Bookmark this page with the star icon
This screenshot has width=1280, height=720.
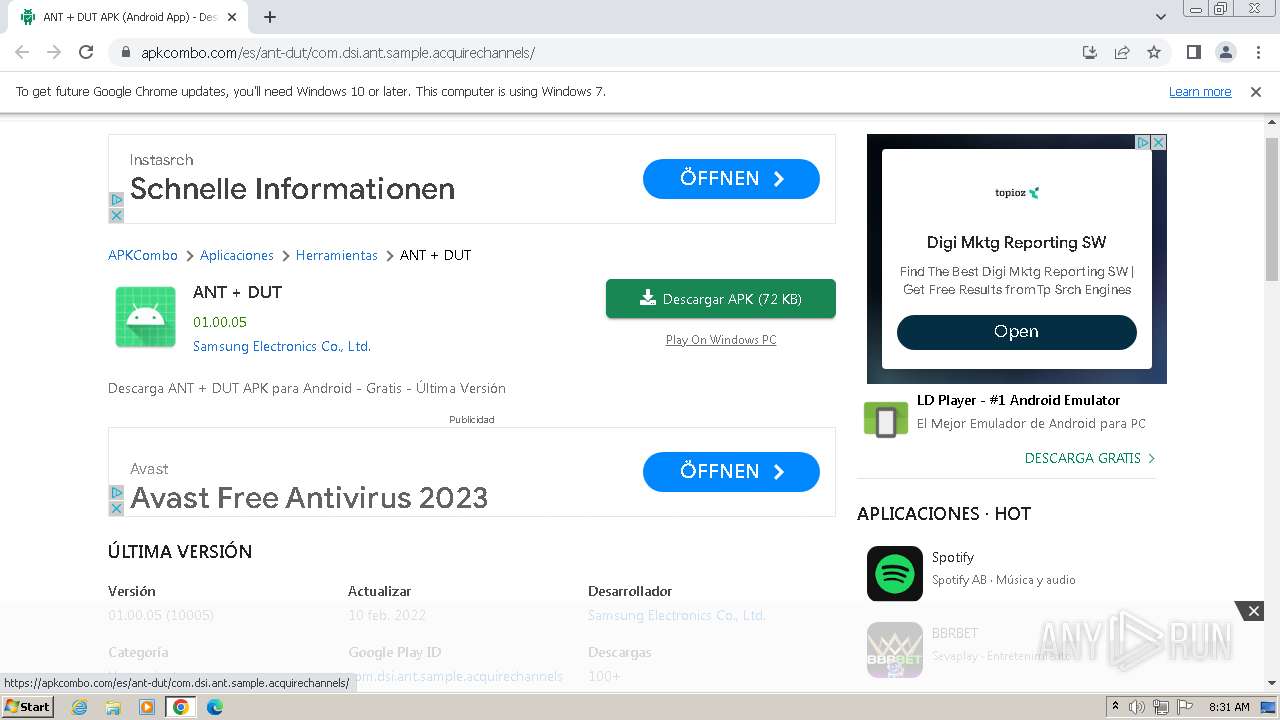coord(1154,52)
